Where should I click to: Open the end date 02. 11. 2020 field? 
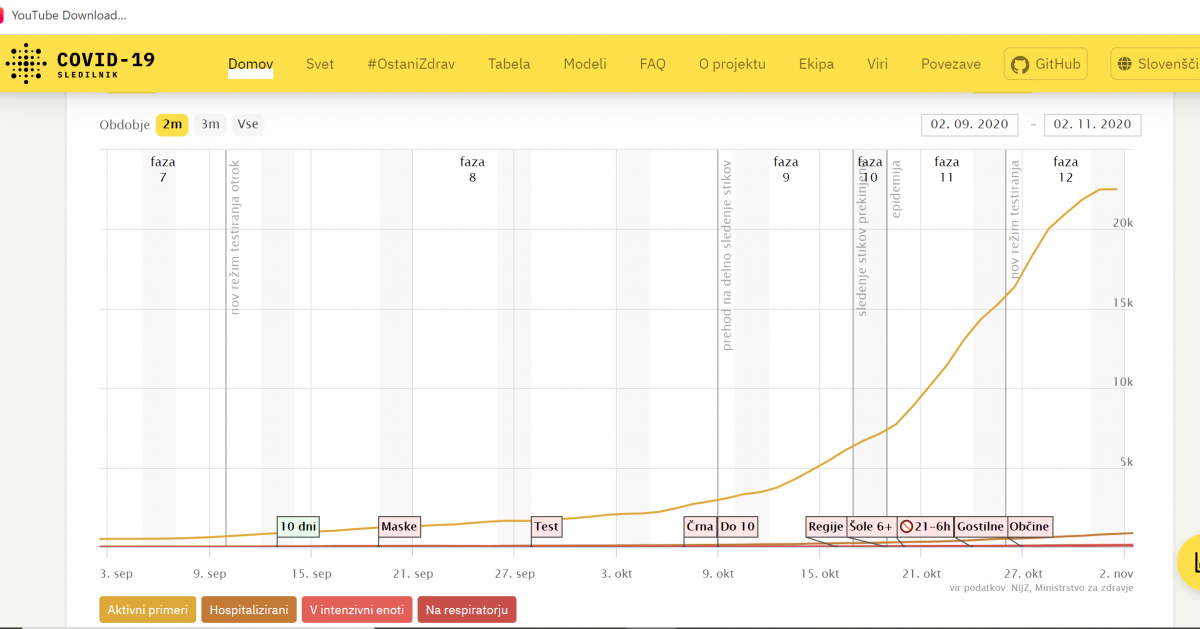(1092, 125)
